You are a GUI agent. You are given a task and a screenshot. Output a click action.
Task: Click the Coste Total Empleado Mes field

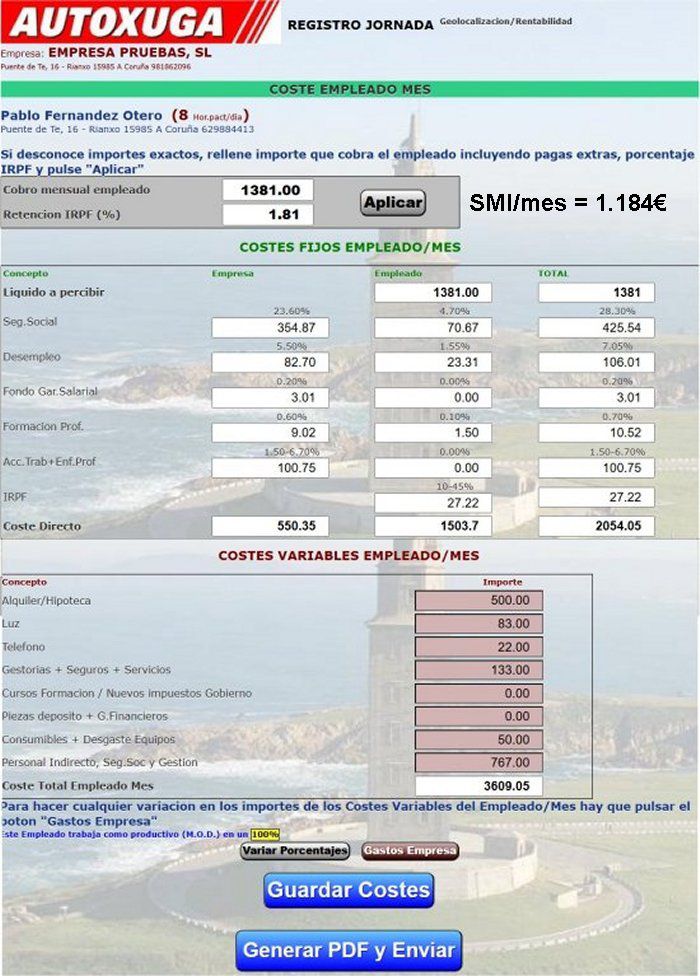(x=479, y=786)
